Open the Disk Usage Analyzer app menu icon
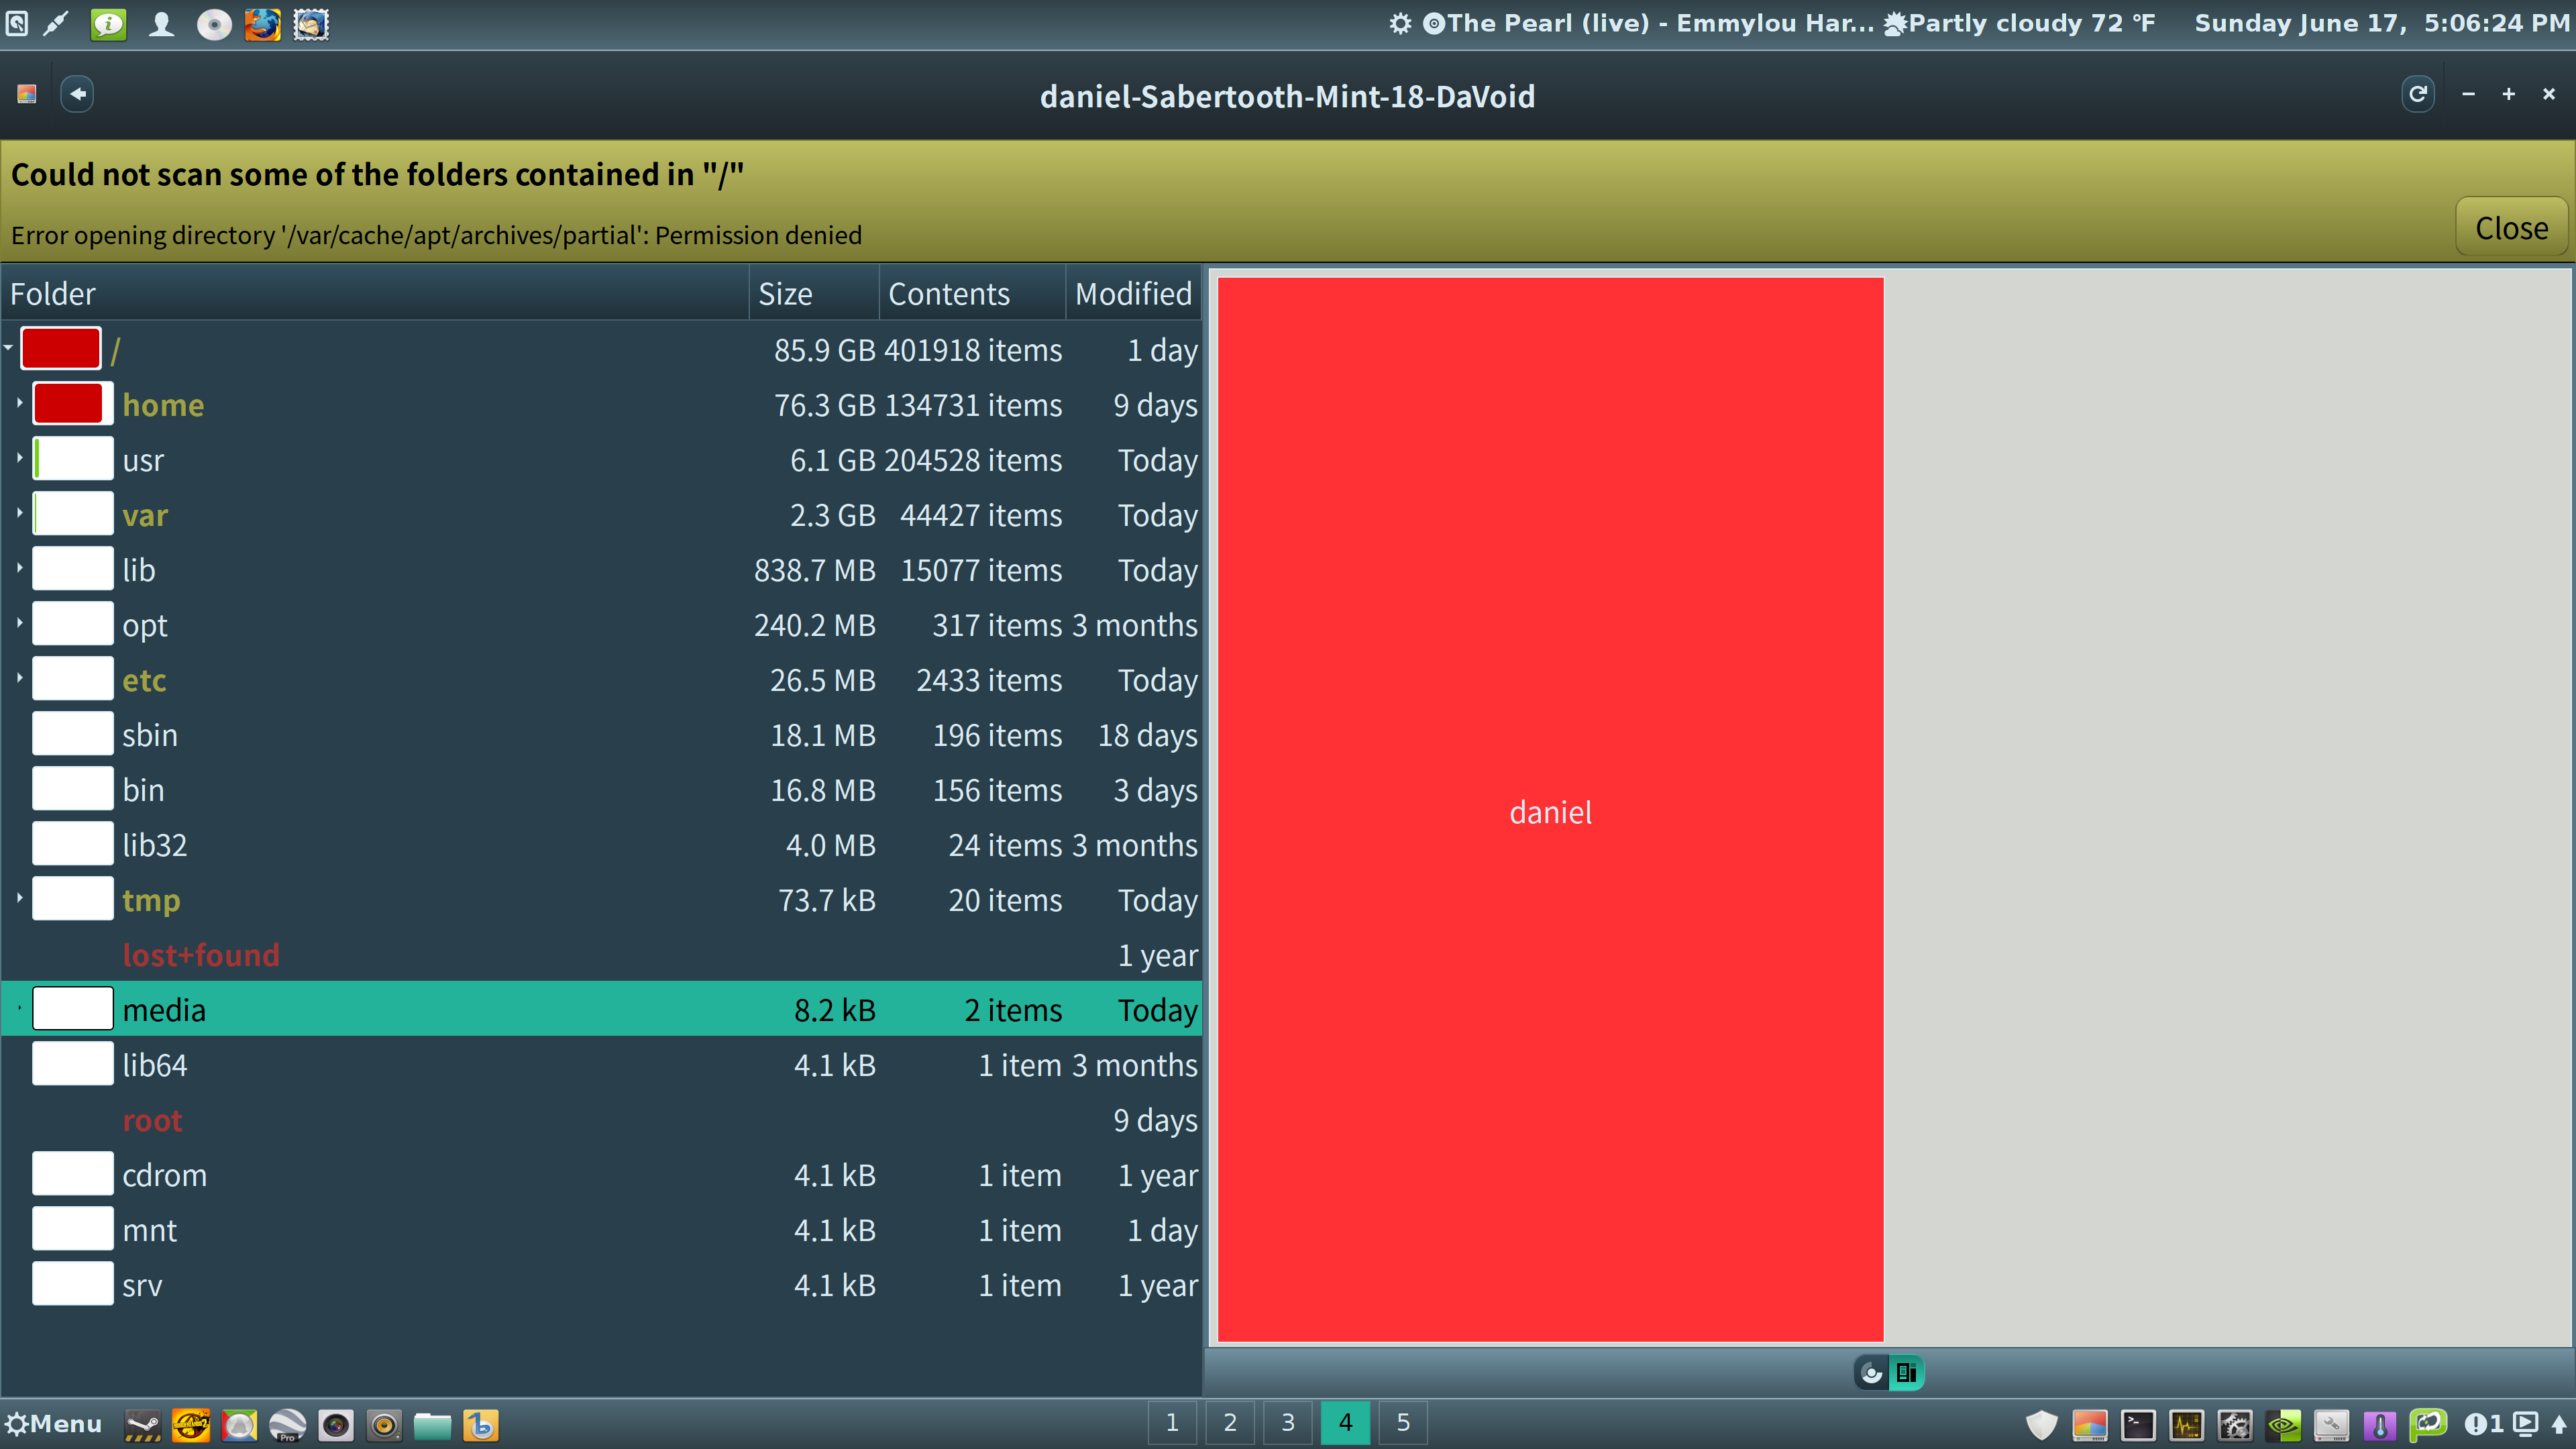The height and width of the screenshot is (1449, 2576). [x=27, y=94]
